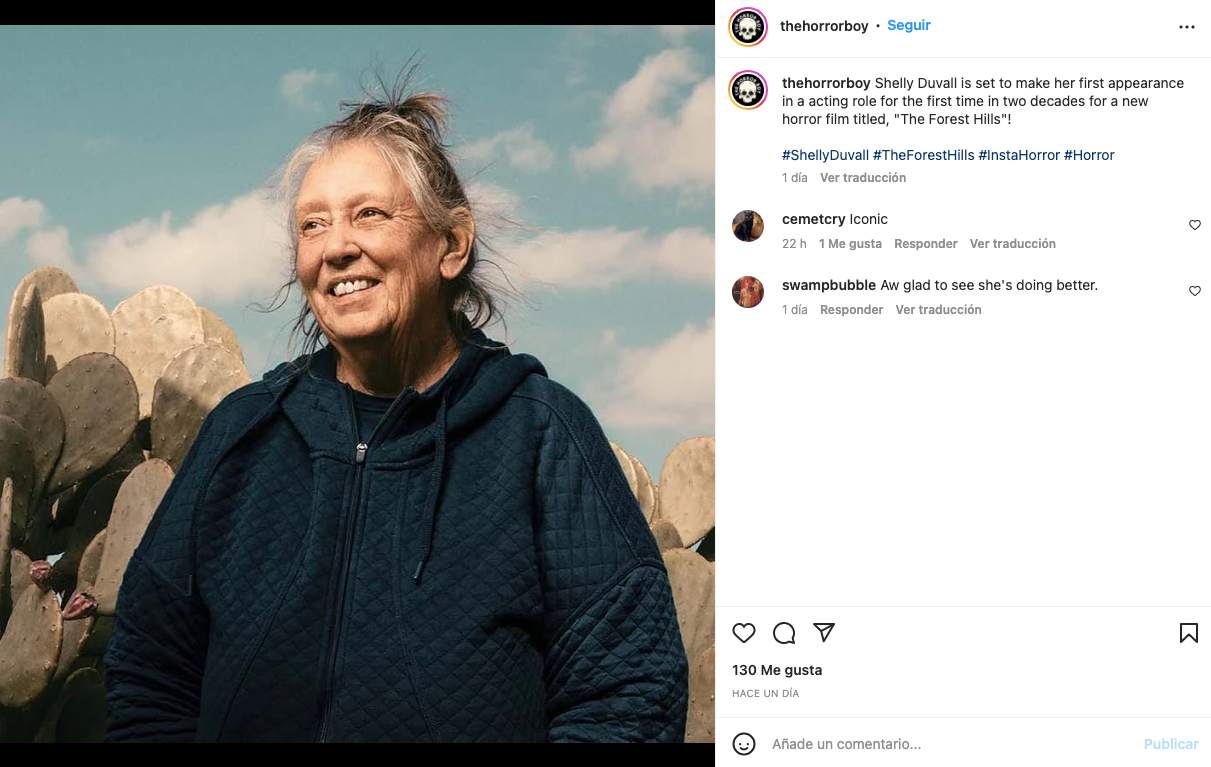The width and height of the screenshot is (1211, 767).
Task: Follow thehorrorboy with Seguir
Action: [908, 26]
